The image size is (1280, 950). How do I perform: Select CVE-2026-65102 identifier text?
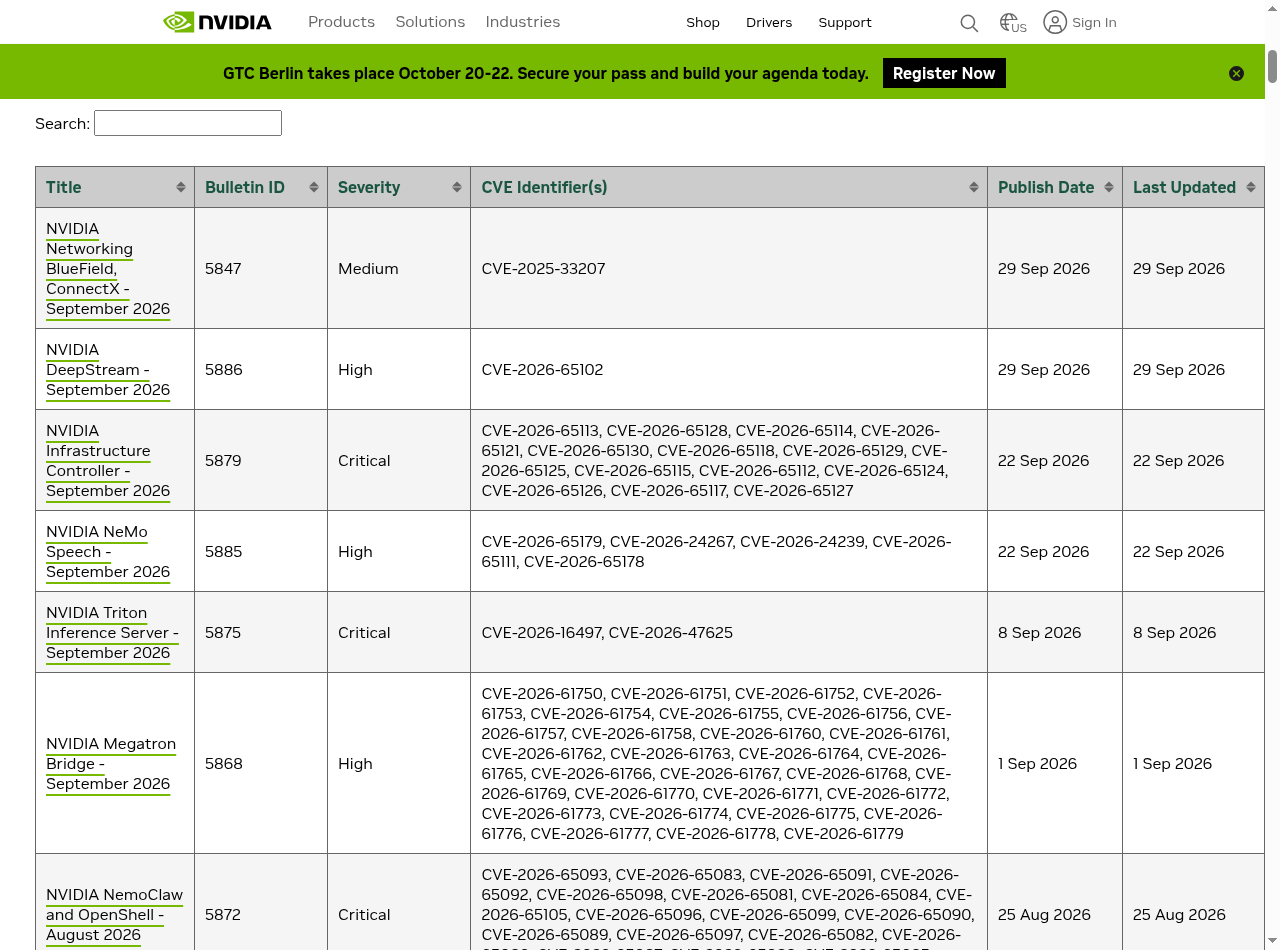coord(542,370)
